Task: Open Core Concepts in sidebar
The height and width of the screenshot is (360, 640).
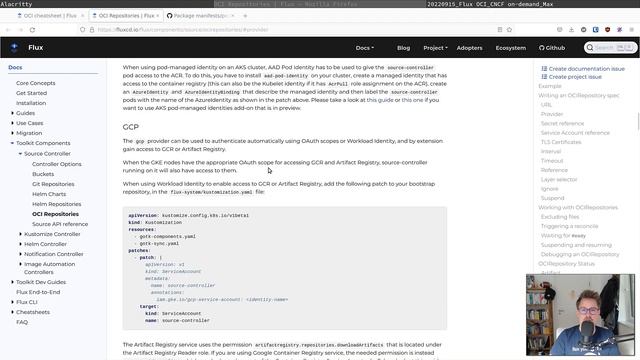Action: pos(36,83)
